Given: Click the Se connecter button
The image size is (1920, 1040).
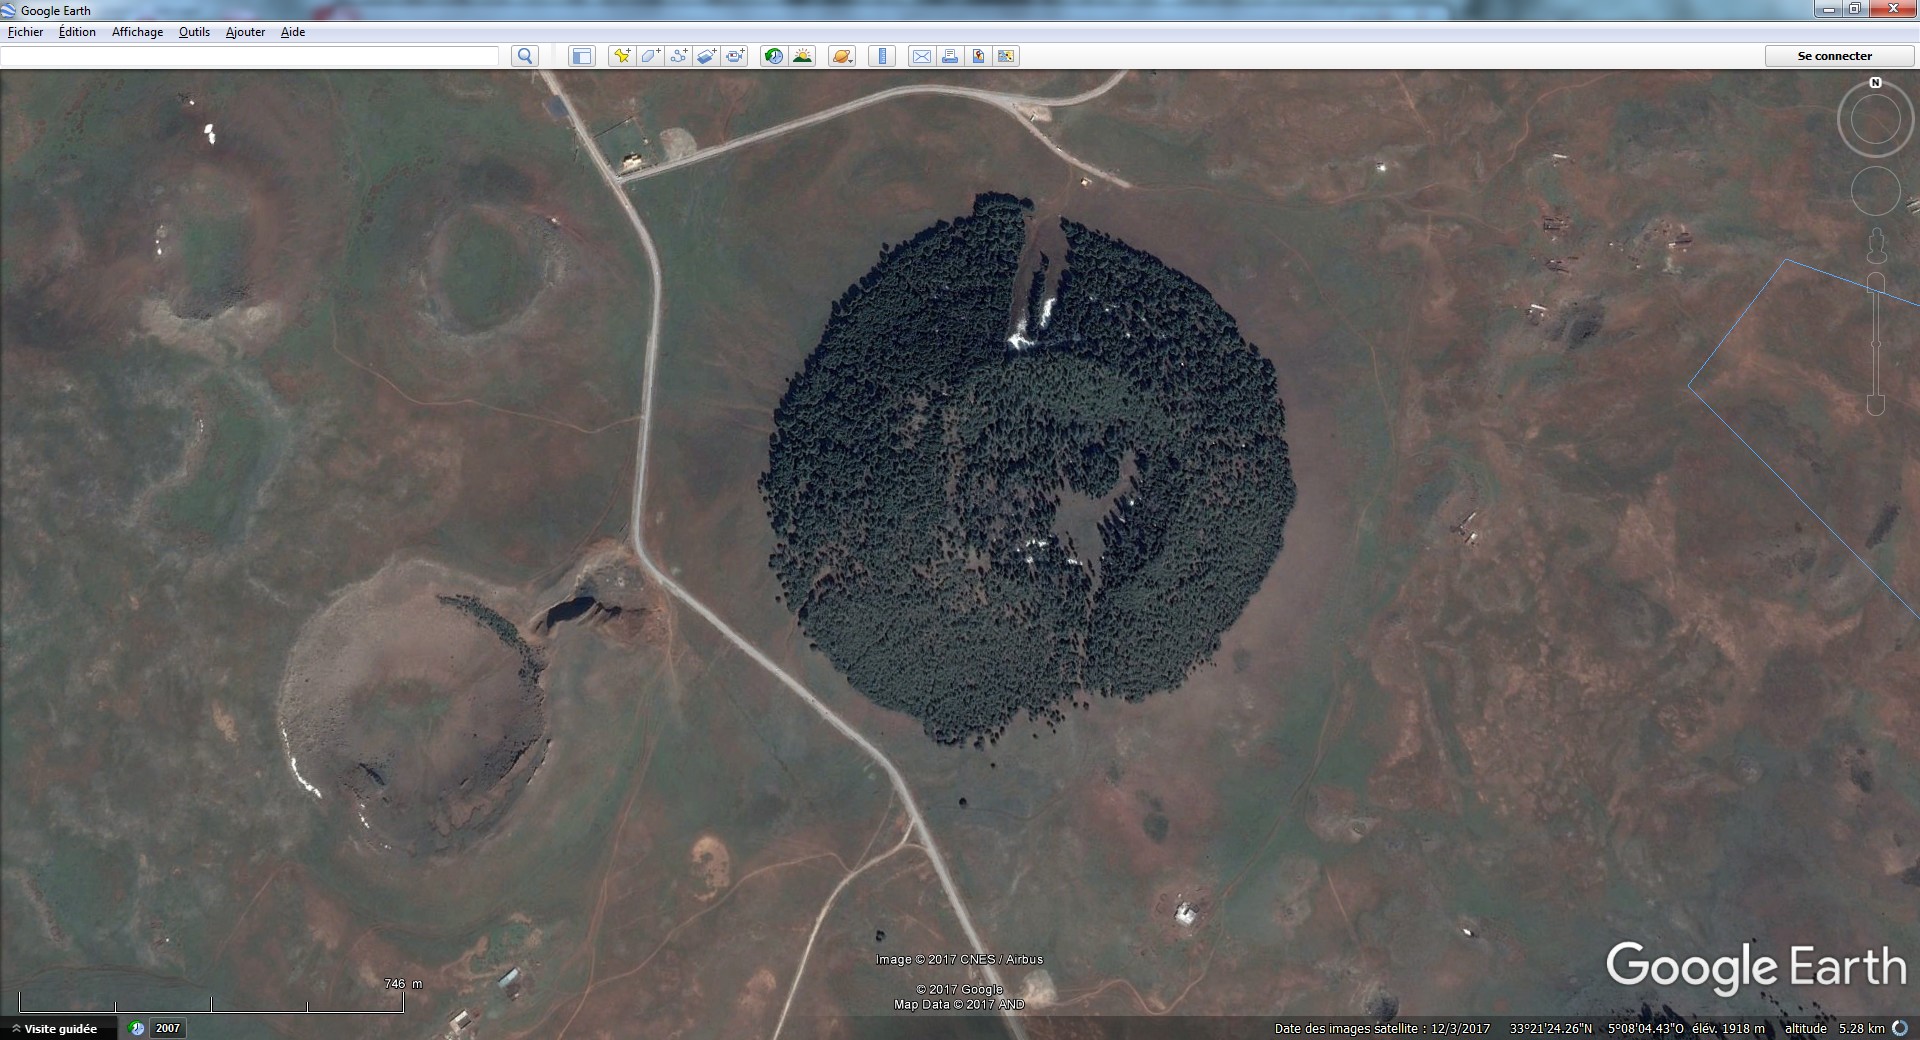Looking at the screenshot, I should coord(1834,56).
